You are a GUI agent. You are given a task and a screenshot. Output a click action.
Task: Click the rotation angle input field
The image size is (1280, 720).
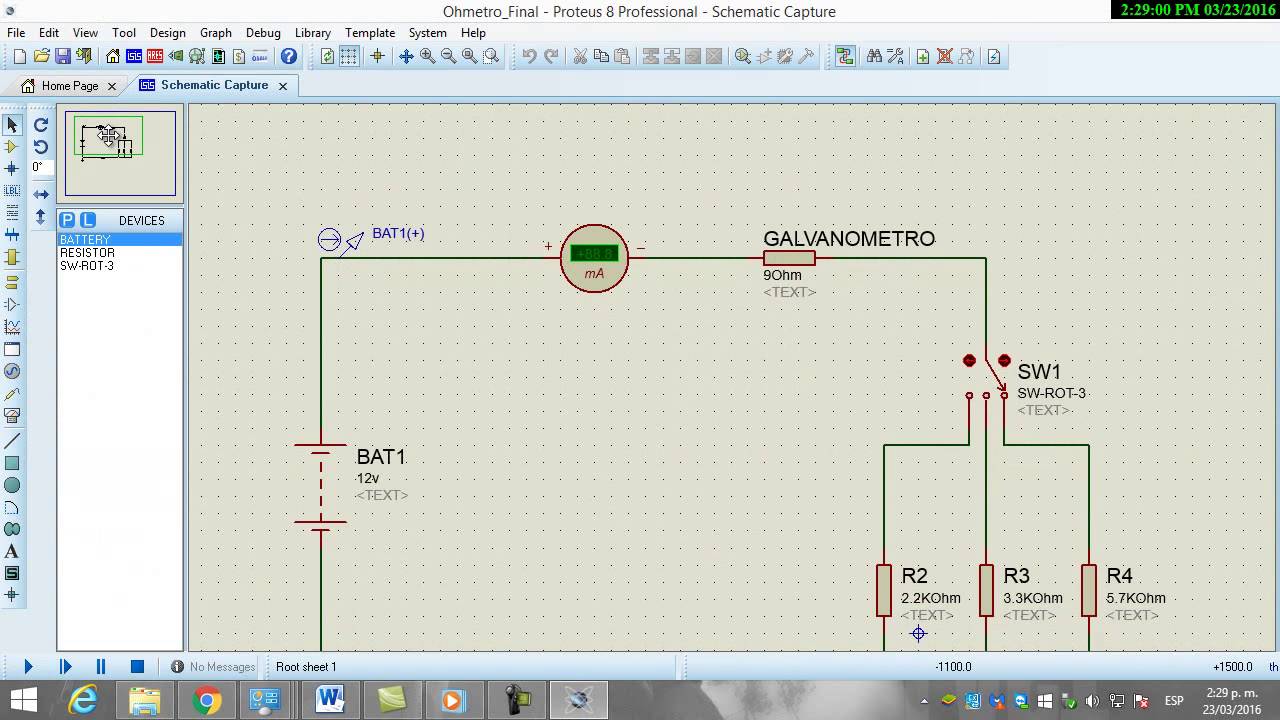pos(41,168)
